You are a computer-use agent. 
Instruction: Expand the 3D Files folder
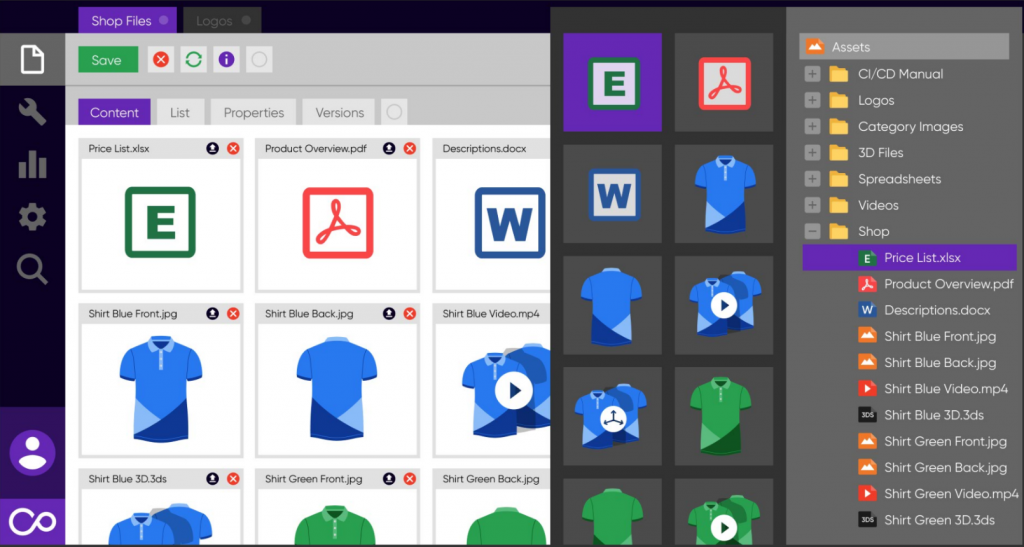coord(812,153)
